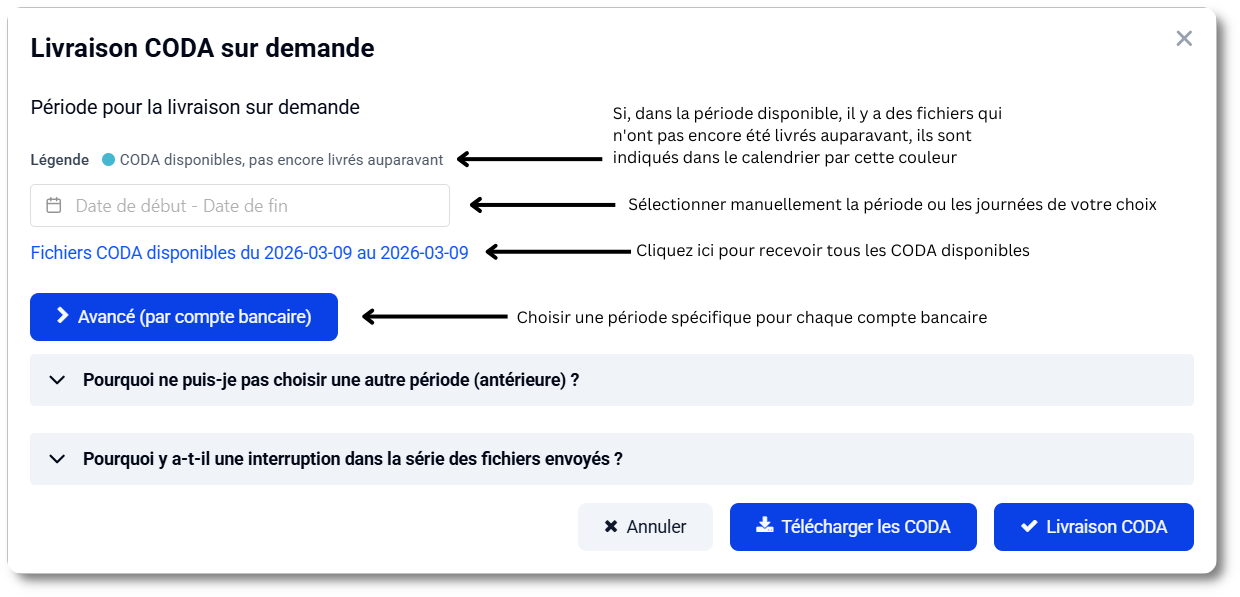Screen dimensions: 1240x597
Task: Open the Avancé par compte bancaire section
Action: pos(183,316)
